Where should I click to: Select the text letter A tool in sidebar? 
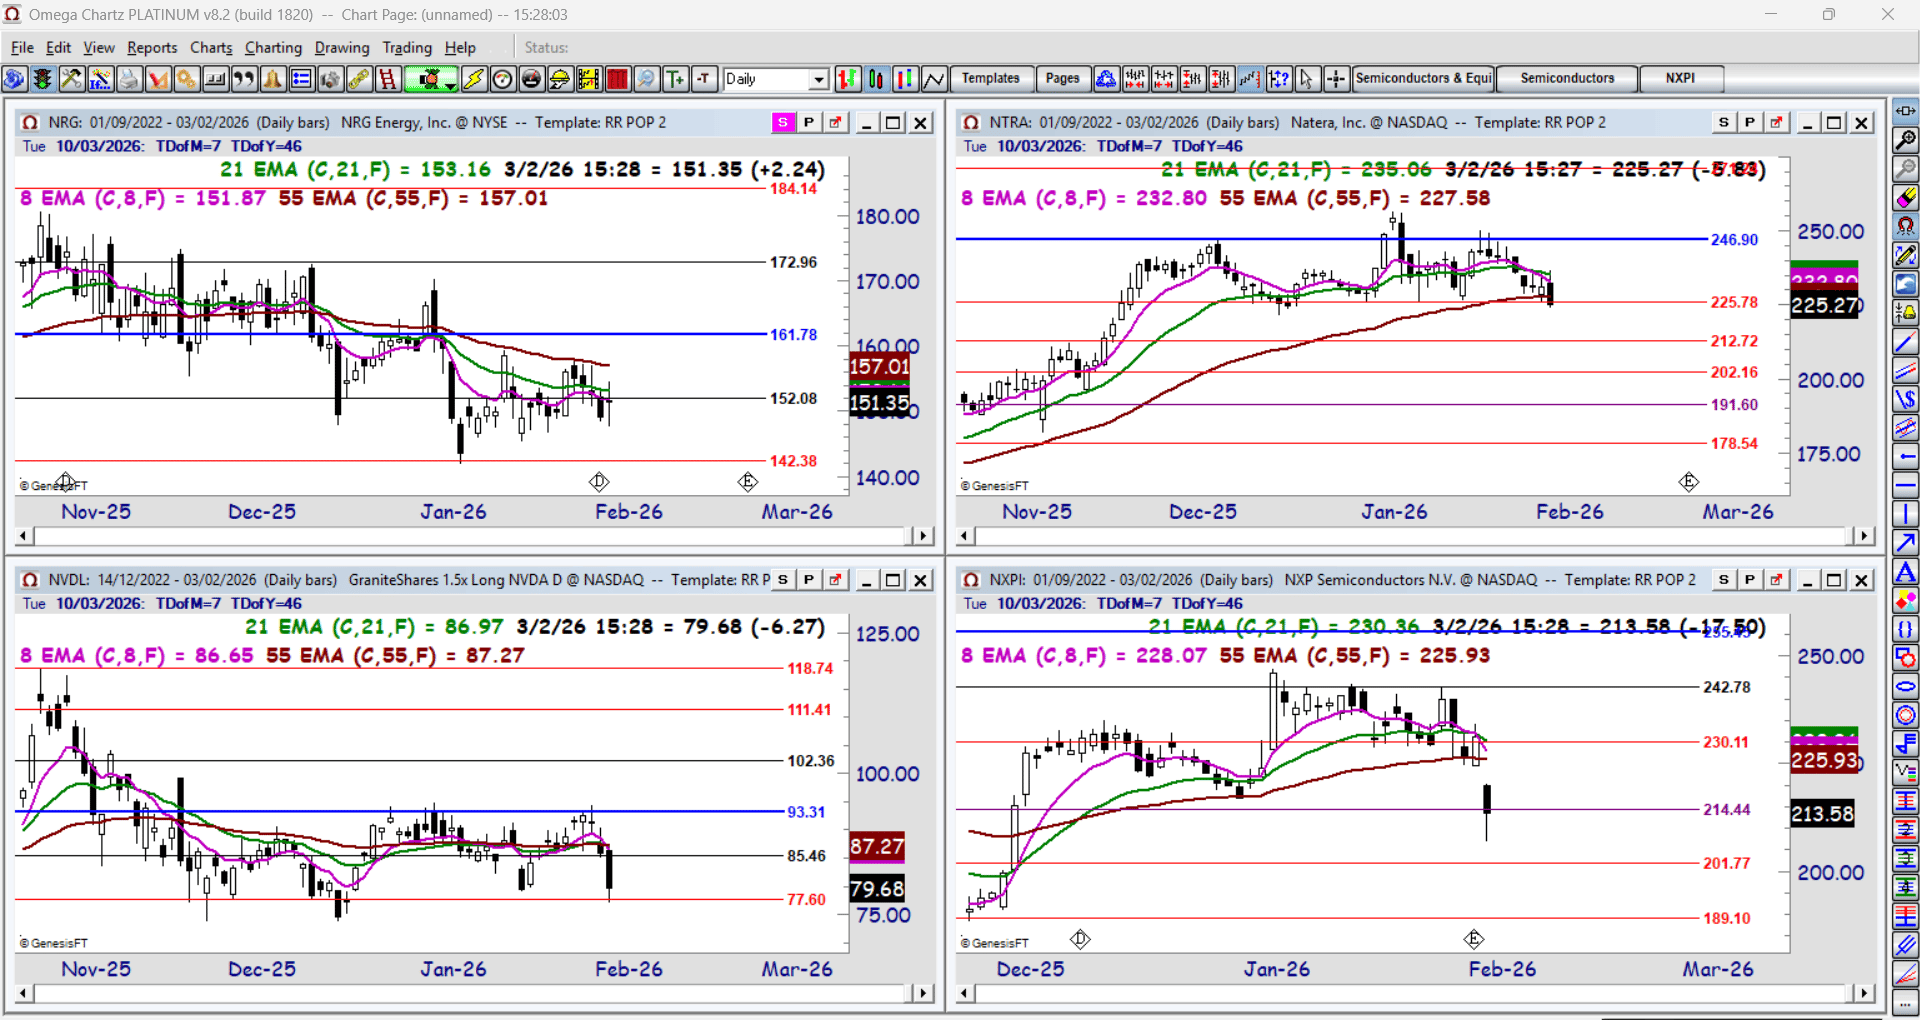[x=1905, y=573]
